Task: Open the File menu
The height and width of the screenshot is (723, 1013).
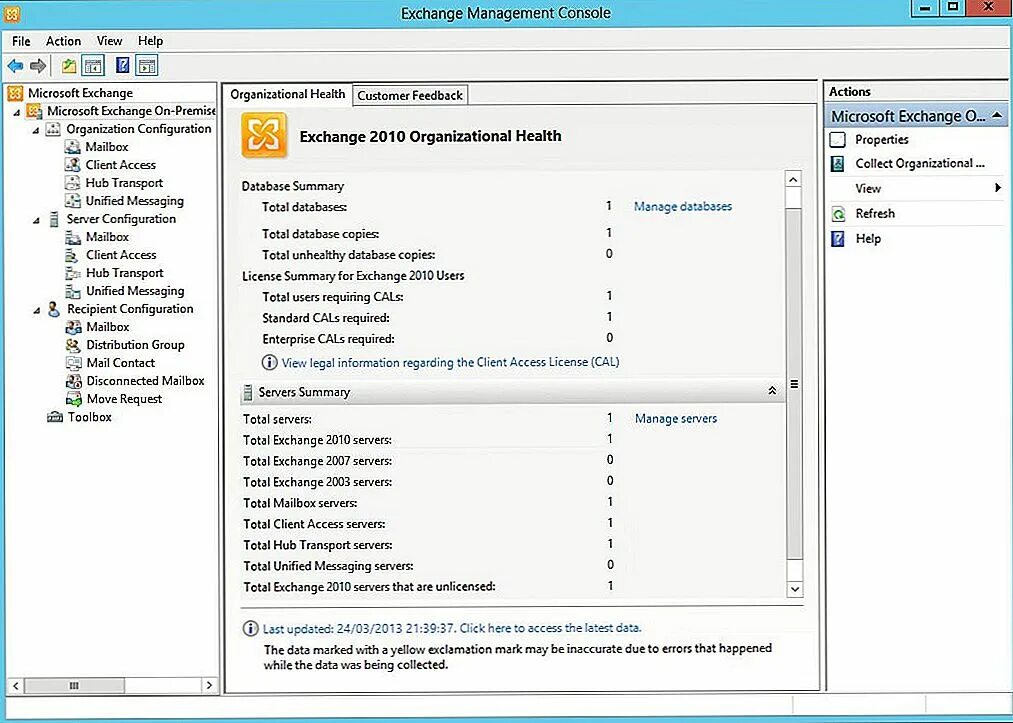Action: click(21, 41)
